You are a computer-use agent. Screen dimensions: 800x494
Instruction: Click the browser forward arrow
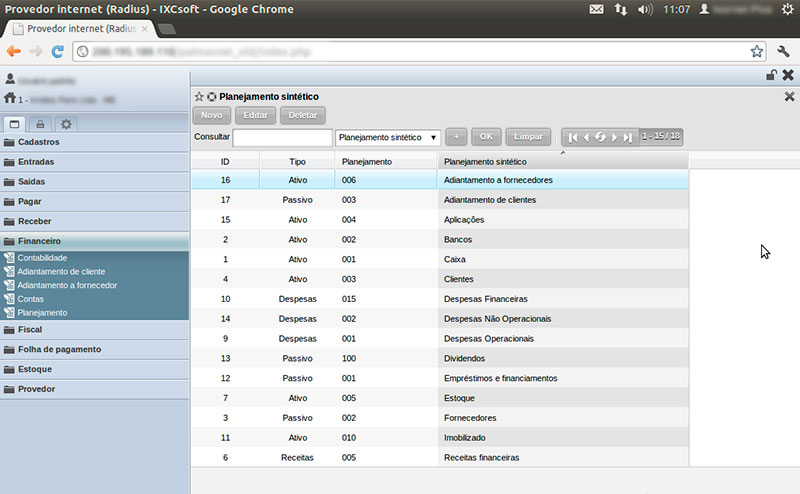click(35, 51)
